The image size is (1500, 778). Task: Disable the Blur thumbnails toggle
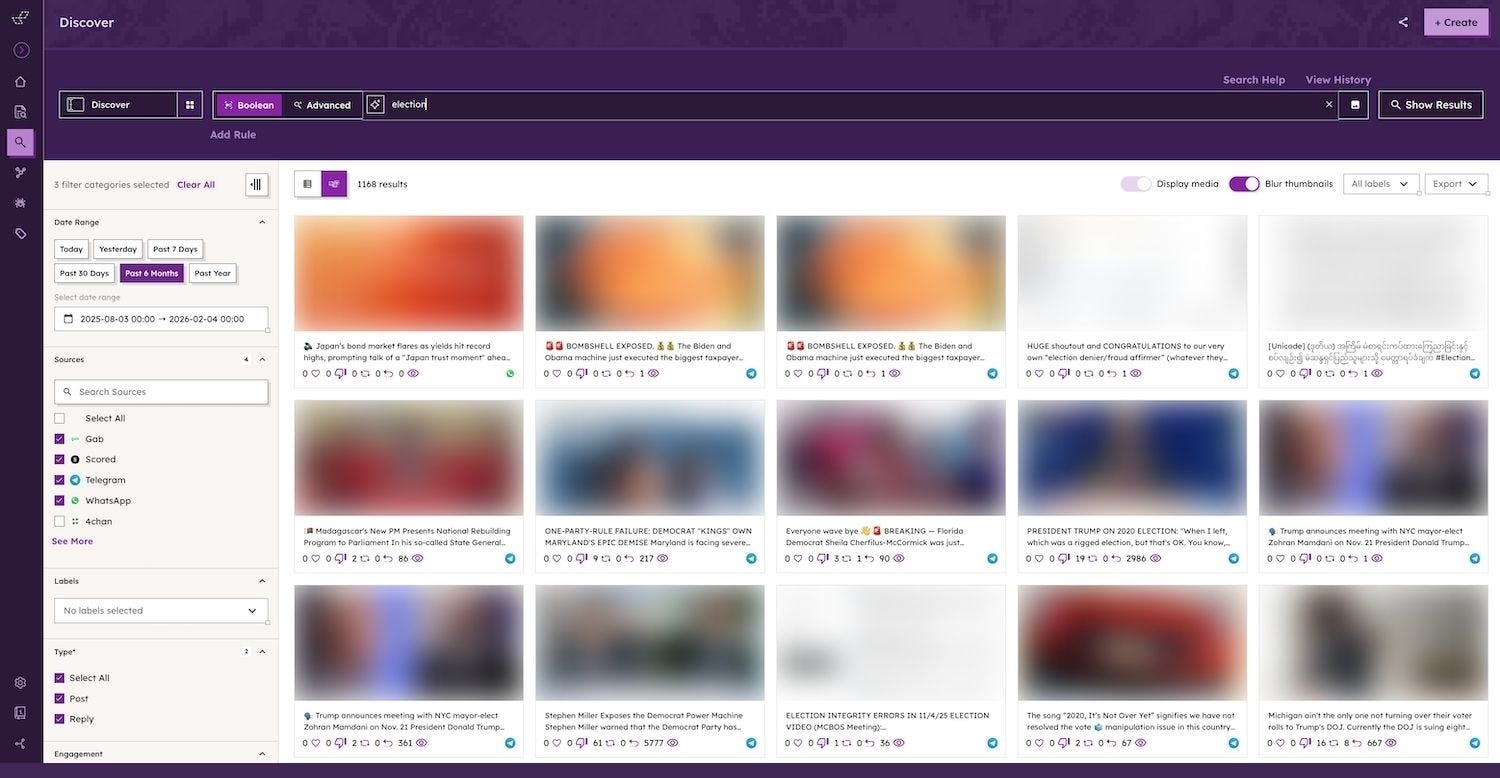(x=1244, y=184)
